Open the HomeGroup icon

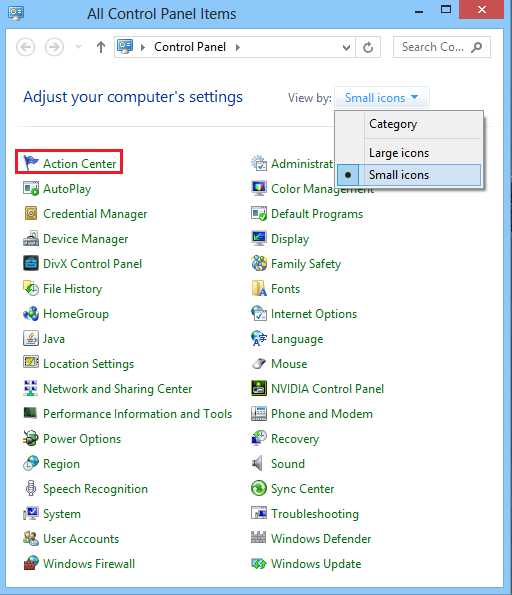click(x=30, y=313)
